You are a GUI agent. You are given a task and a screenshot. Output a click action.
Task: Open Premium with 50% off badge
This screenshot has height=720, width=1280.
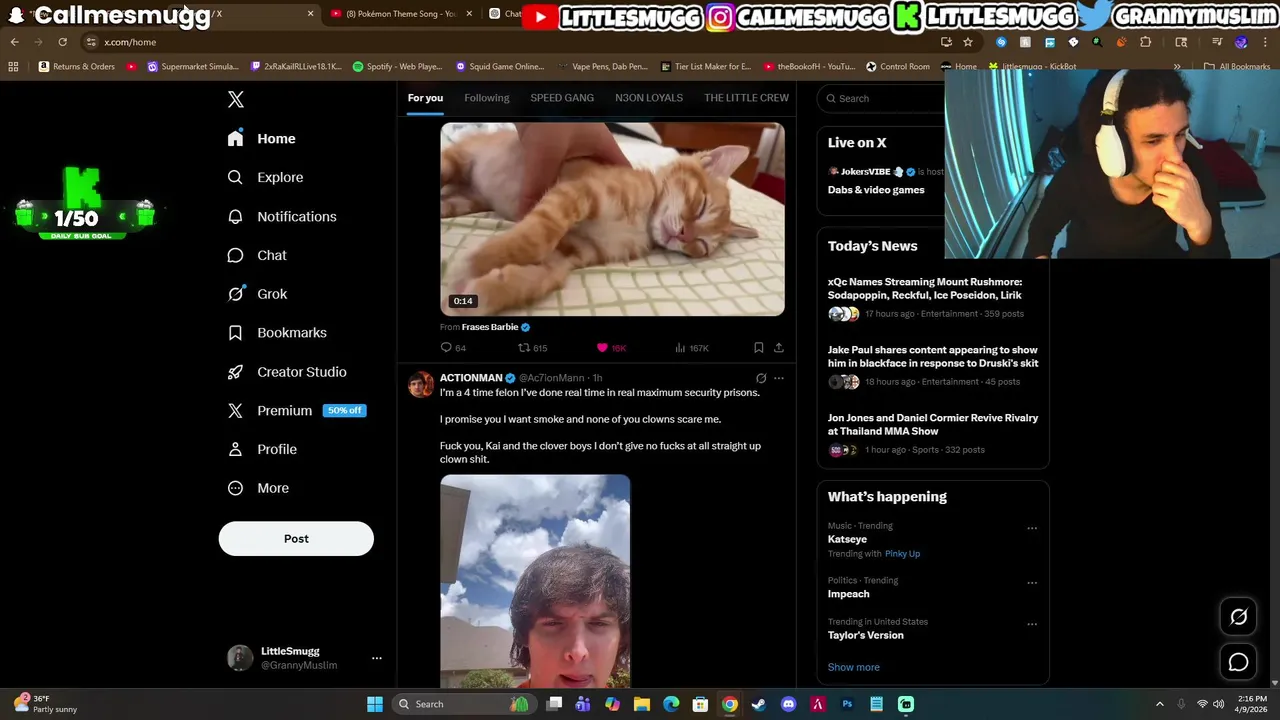[296, 411]
